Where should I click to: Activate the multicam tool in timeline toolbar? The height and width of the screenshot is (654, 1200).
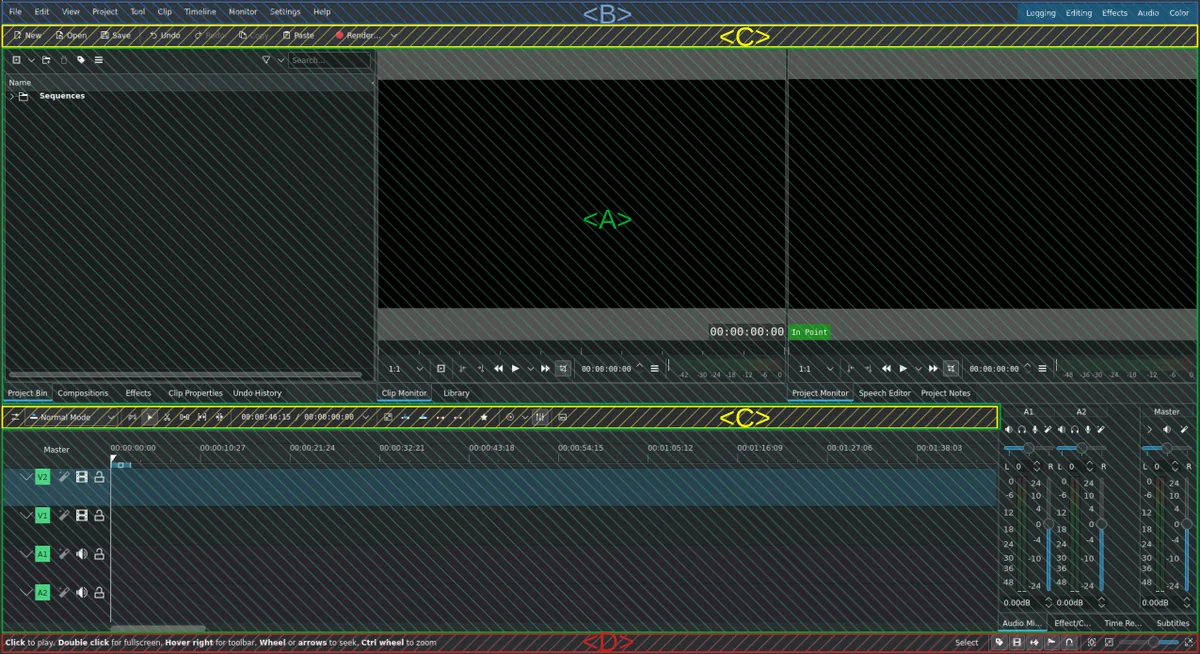[x=219, y=417]
